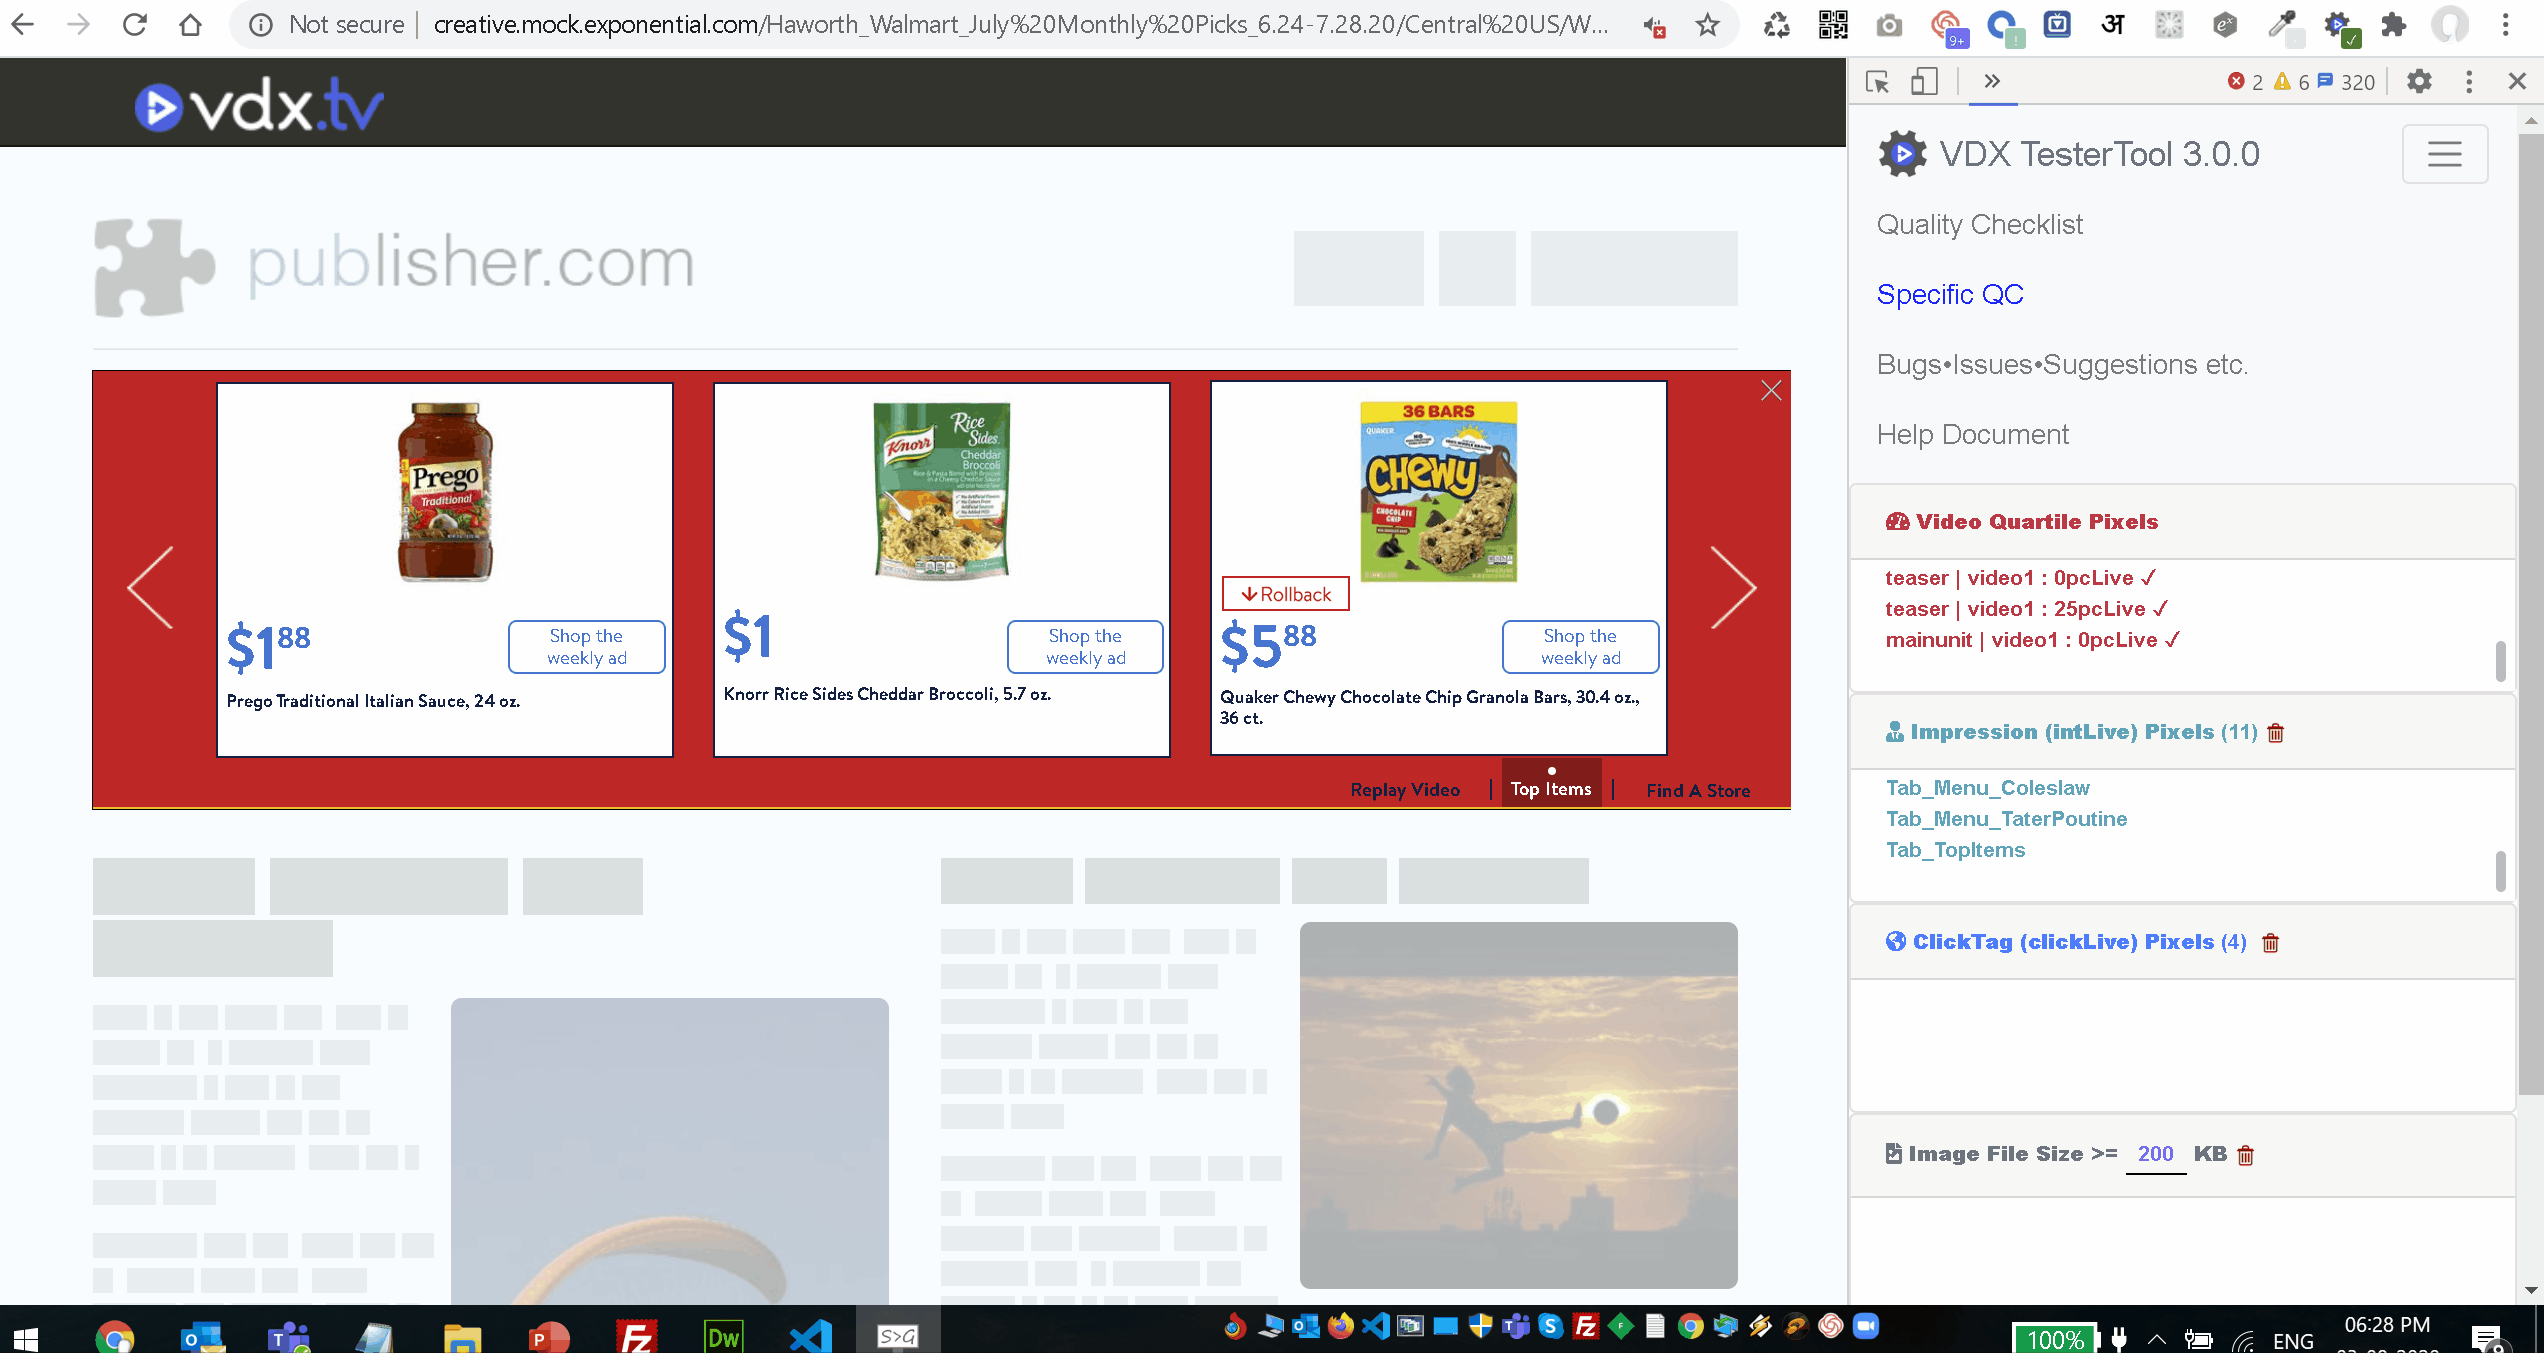Delete Impression pixels with trash icon
This screenshot has width=2544, height=1353.
tap(2276, 733)
